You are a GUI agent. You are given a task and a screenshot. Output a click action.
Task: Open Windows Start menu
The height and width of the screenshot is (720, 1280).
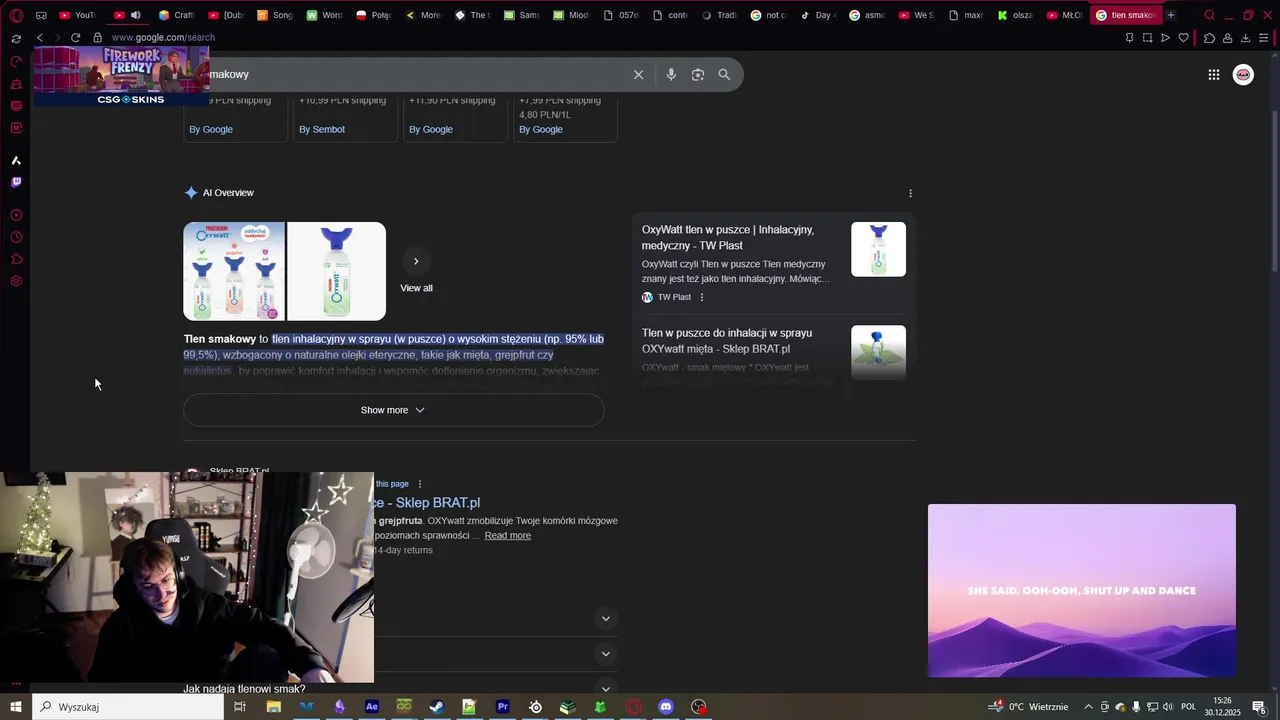tap(16, 707)
